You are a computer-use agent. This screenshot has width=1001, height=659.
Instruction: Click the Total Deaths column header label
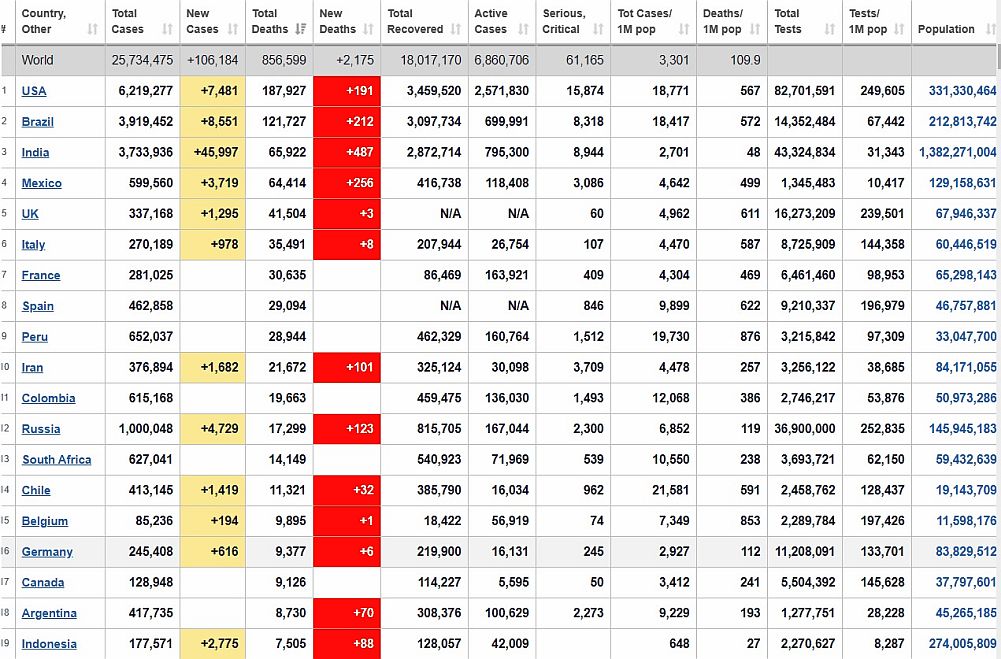click(270, 21)
